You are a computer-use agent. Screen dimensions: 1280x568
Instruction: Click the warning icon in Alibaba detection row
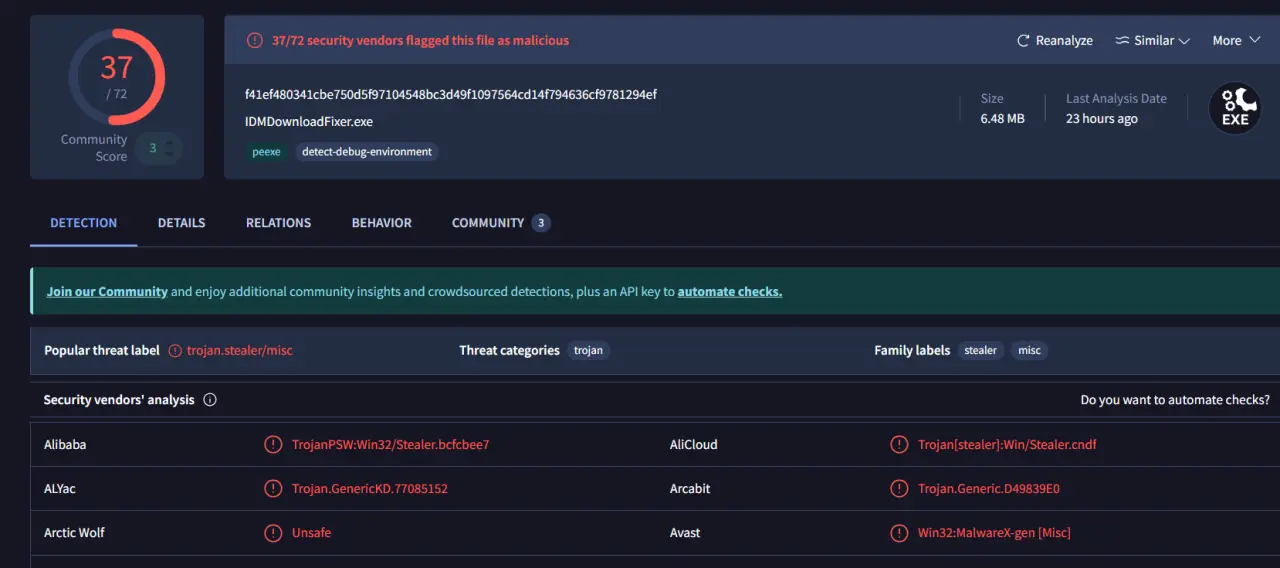click(273, 445)
